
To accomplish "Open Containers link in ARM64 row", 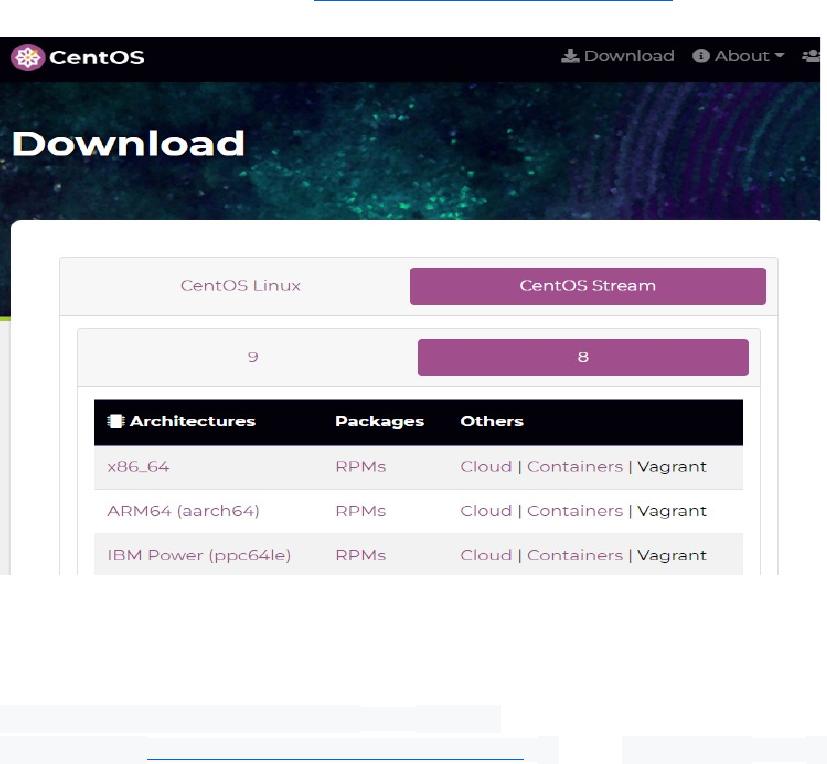I will point(575,511).
